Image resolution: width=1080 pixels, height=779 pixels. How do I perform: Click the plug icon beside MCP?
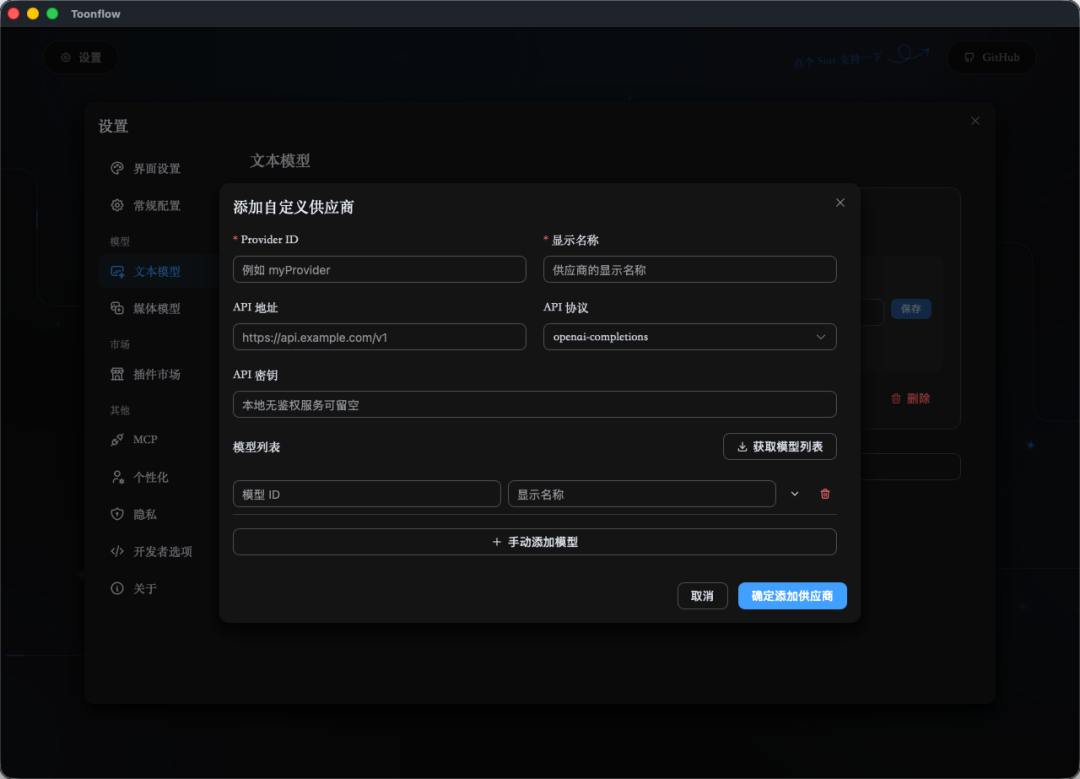(x=117, y=439)
